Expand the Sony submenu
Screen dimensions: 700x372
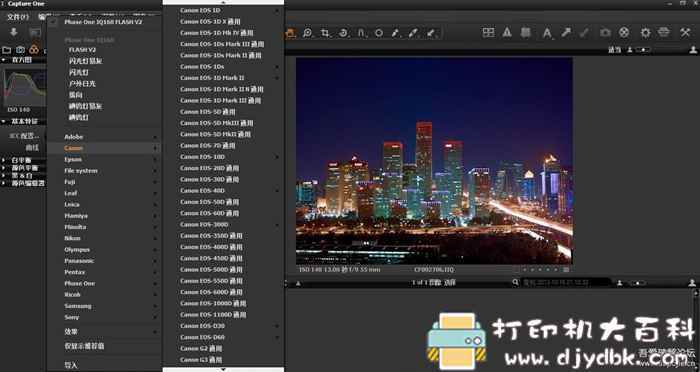[x=104, y=317]
